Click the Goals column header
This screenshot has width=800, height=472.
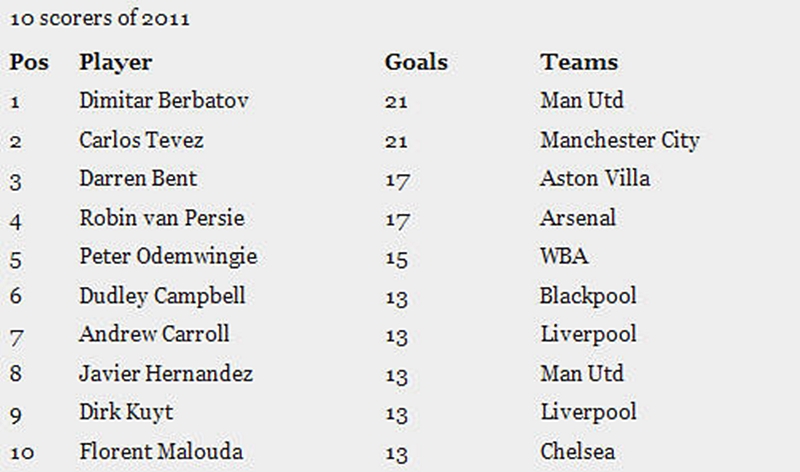click(416, 62)
